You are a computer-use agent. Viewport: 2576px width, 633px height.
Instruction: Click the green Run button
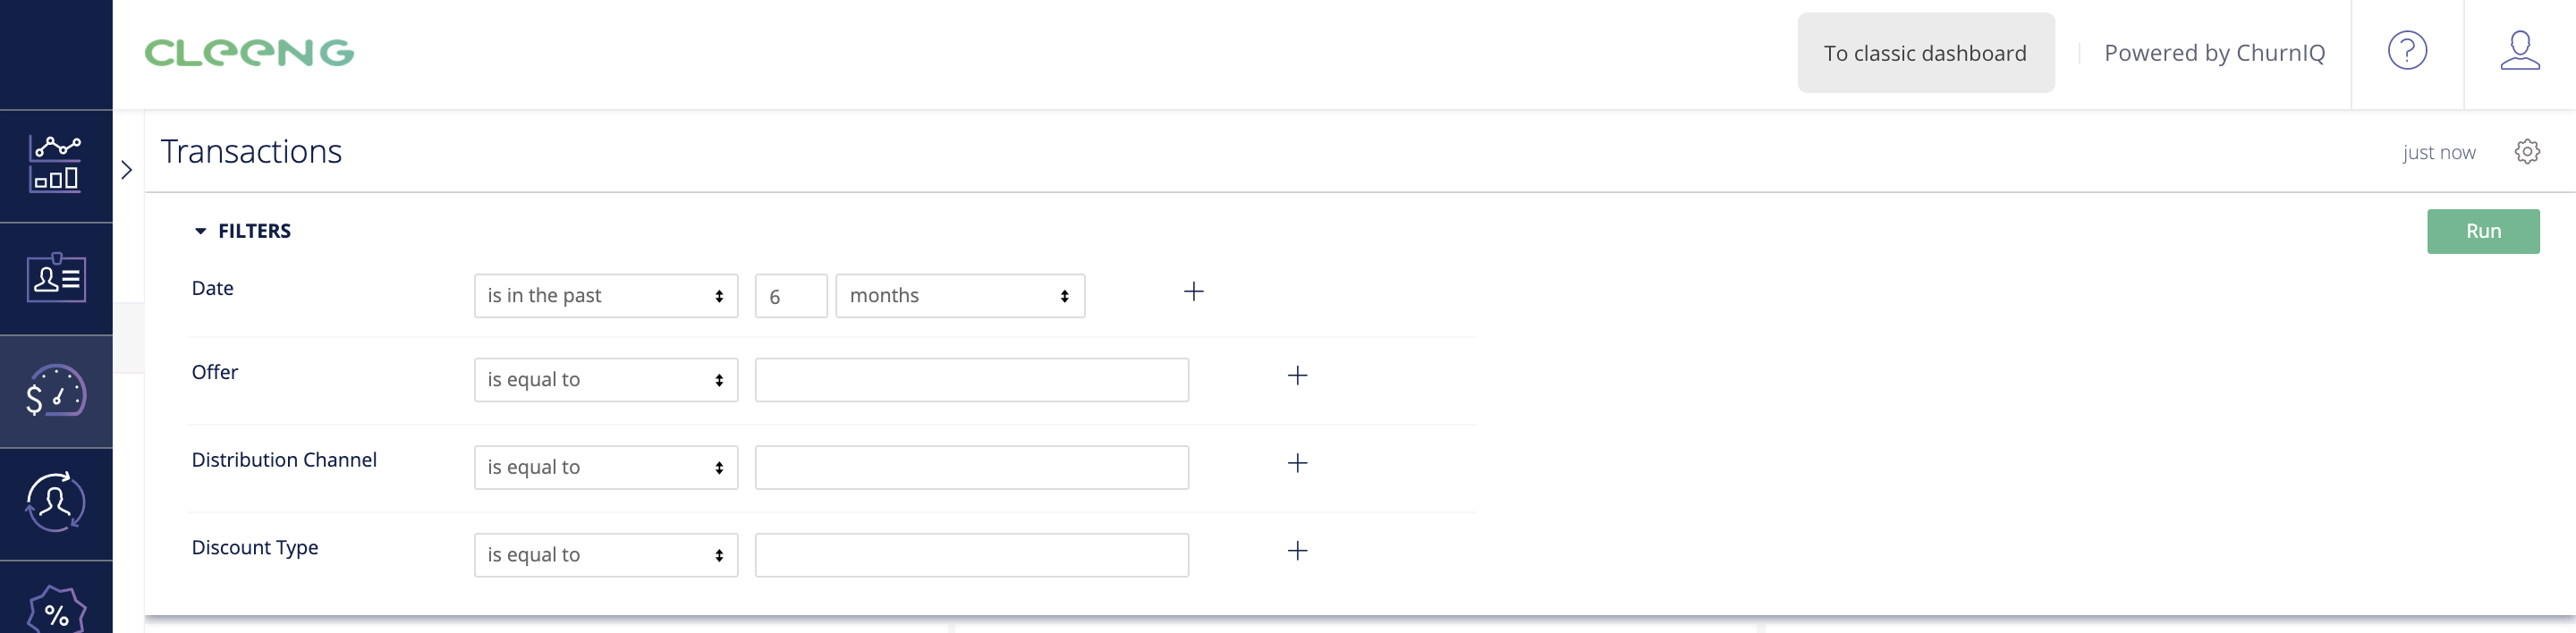tap(2482, 231)
